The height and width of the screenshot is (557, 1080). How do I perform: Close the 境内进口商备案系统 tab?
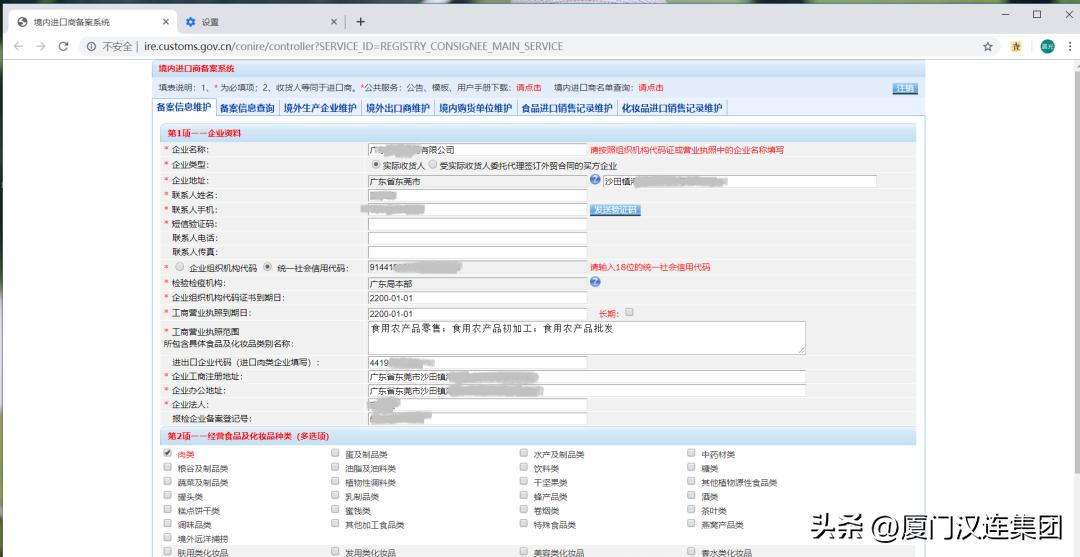[x=166, y=22]
